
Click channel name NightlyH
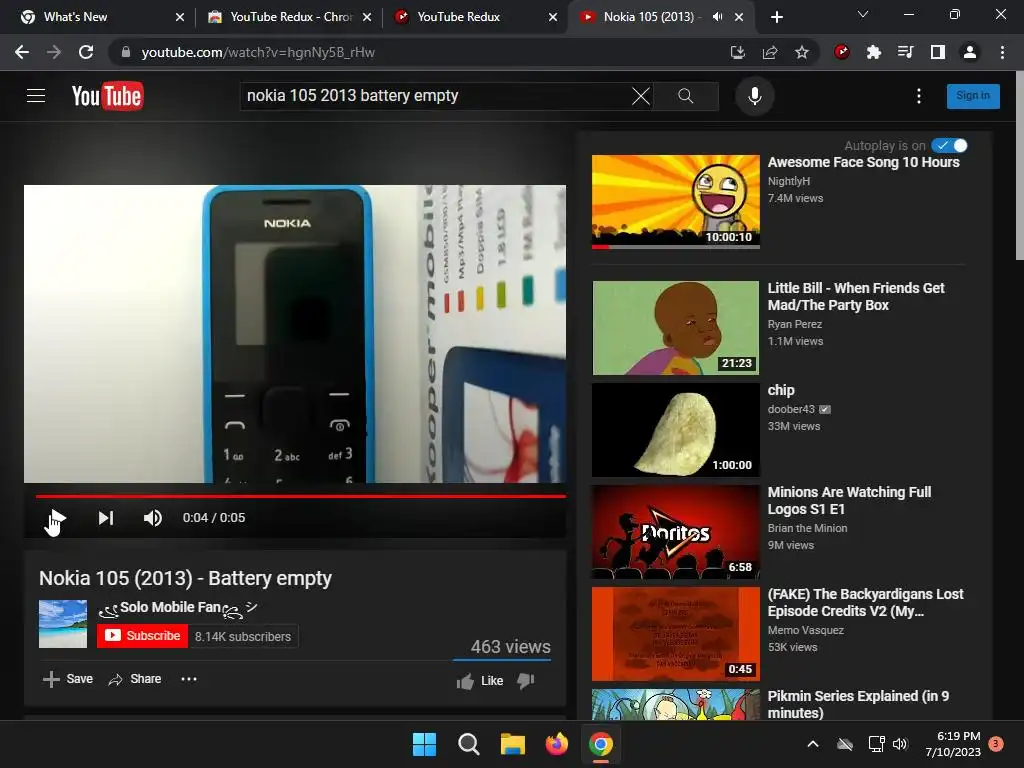pyautogui.click(x=788, y=181)
